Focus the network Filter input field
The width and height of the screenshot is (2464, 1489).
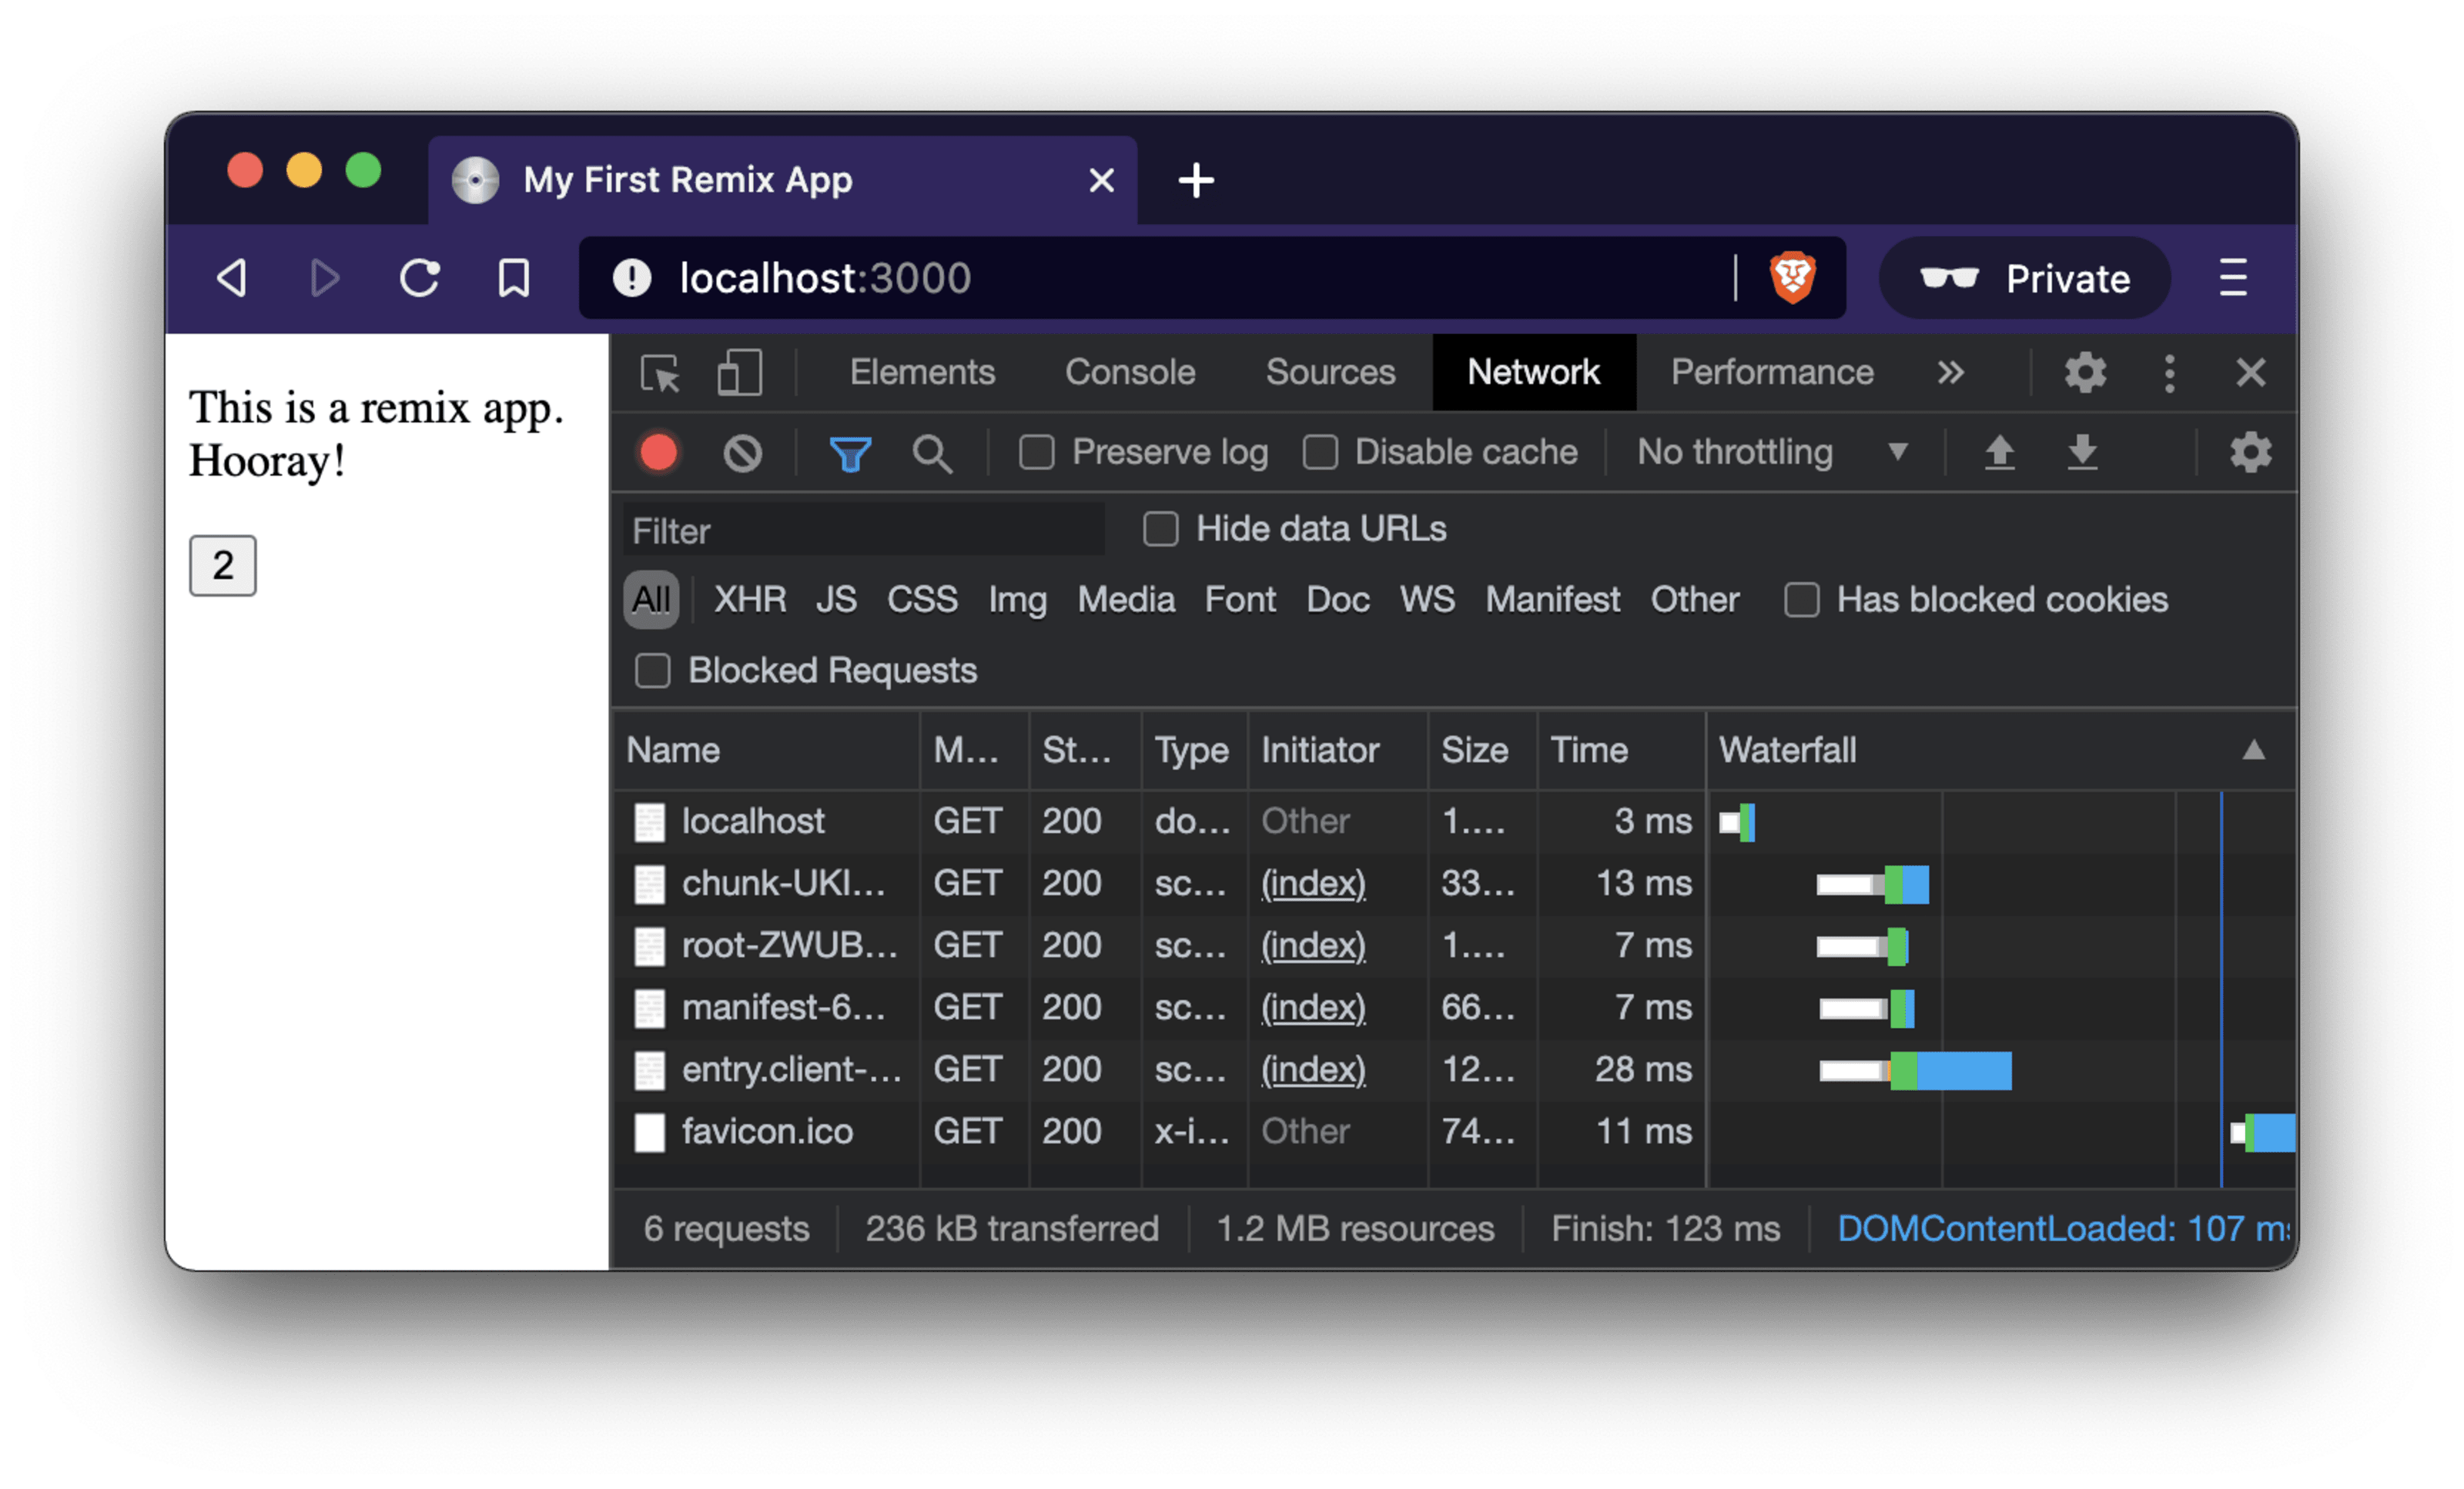click(x=864, y=530)
